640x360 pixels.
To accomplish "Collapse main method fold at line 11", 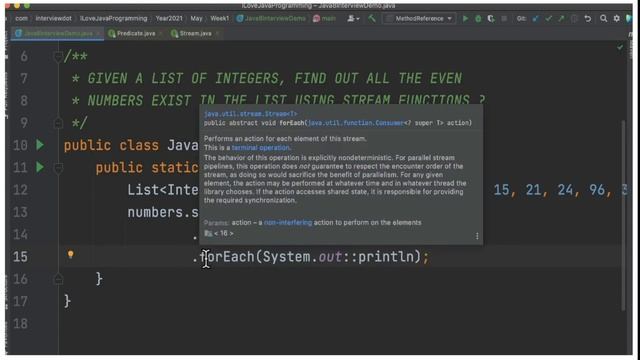I will click(58, 167).
